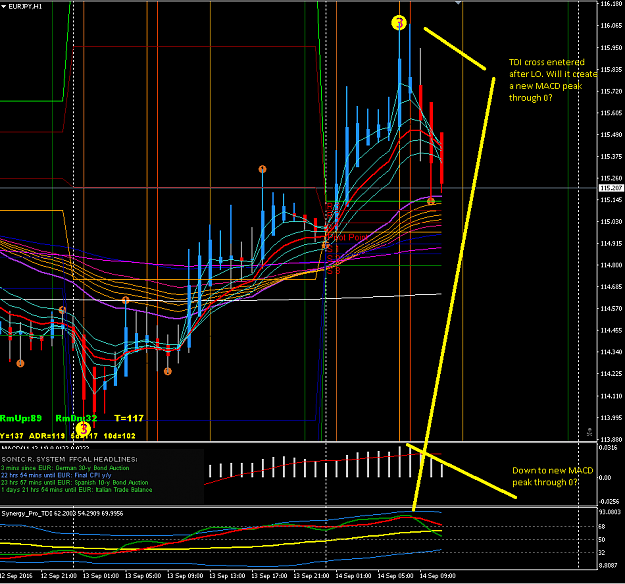The image size is (625, 584).
Task: Click 14 Sep 05:00 on time axis
Action: click(x=395, y=576)
